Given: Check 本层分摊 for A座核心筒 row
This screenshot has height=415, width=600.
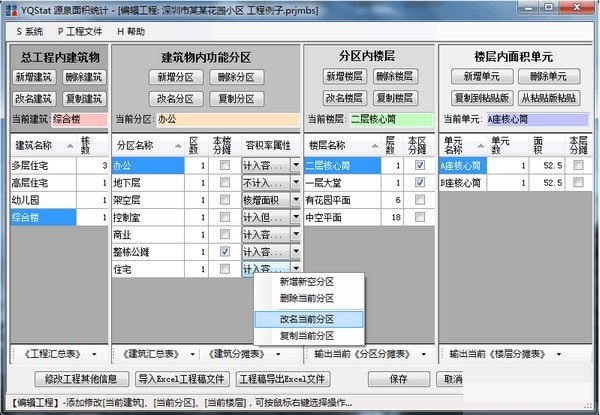Looking at the screenshot, I should tap(578, 165).
